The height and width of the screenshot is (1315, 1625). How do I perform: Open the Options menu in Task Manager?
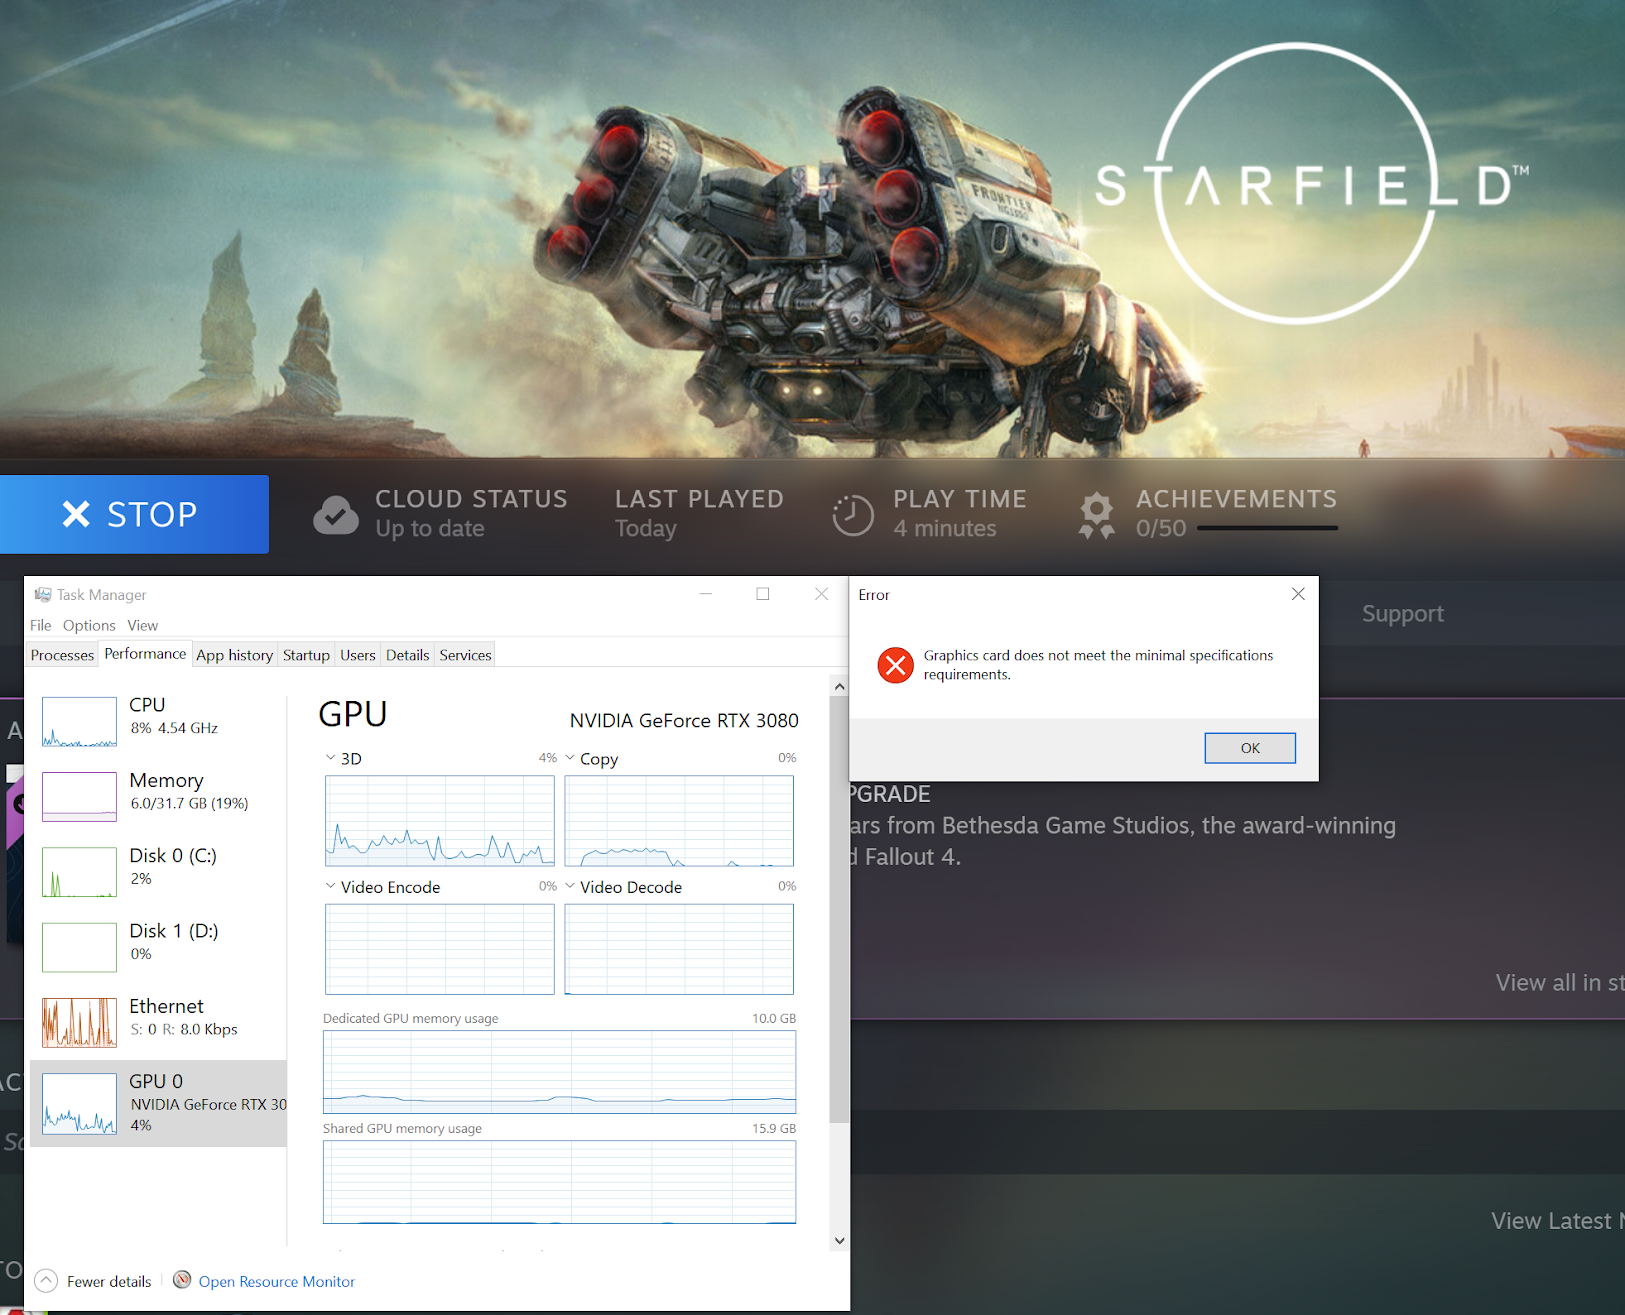tap(89, 625)
